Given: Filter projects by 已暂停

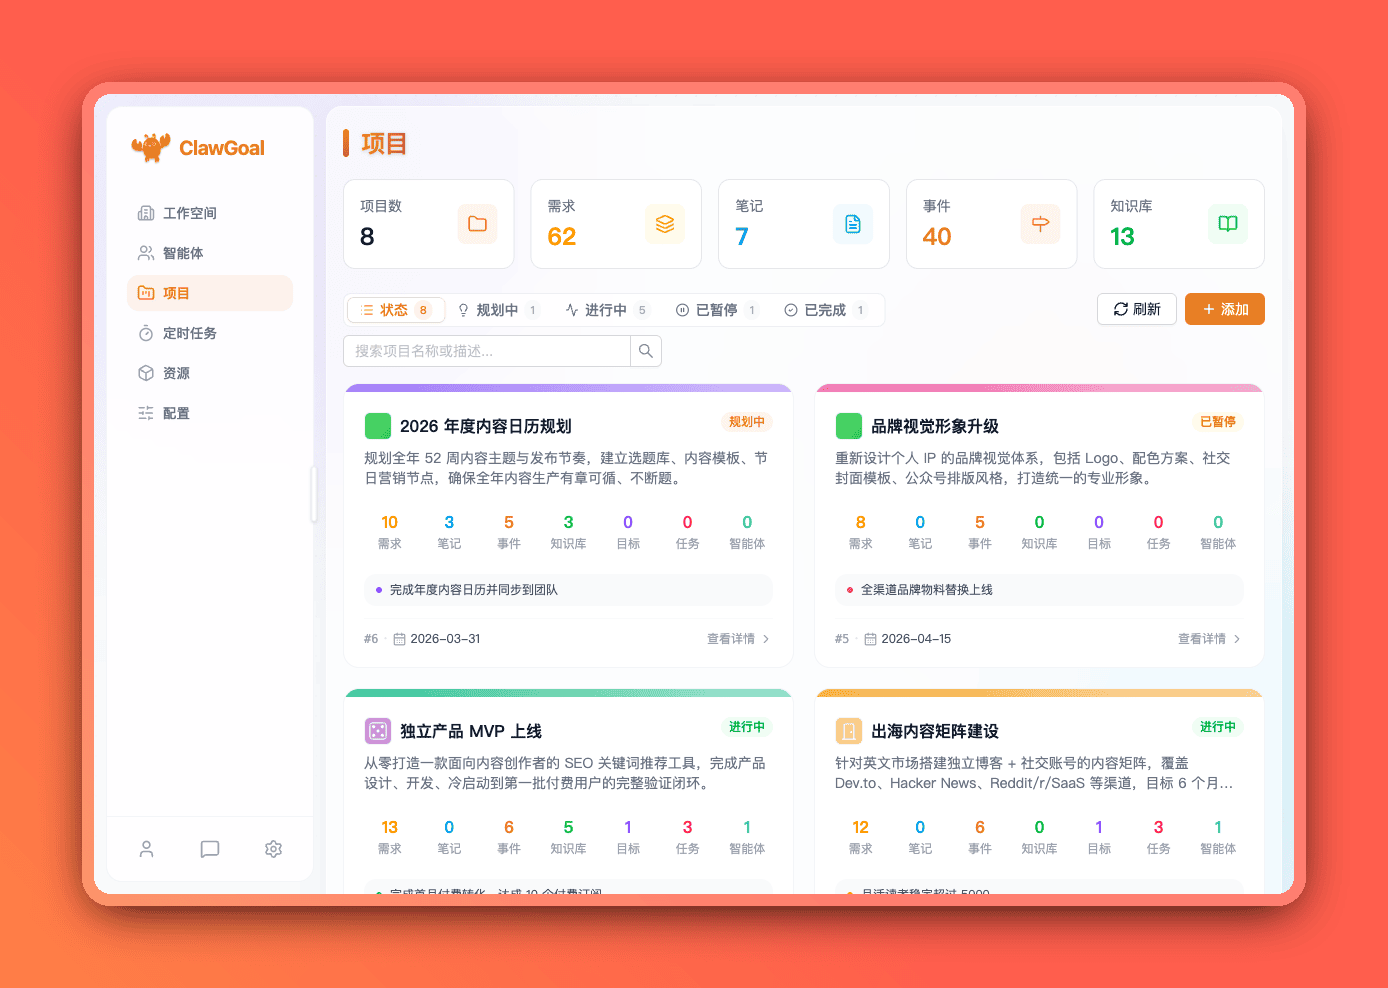Looking at the screenshot, I should [x=717, y=310].
